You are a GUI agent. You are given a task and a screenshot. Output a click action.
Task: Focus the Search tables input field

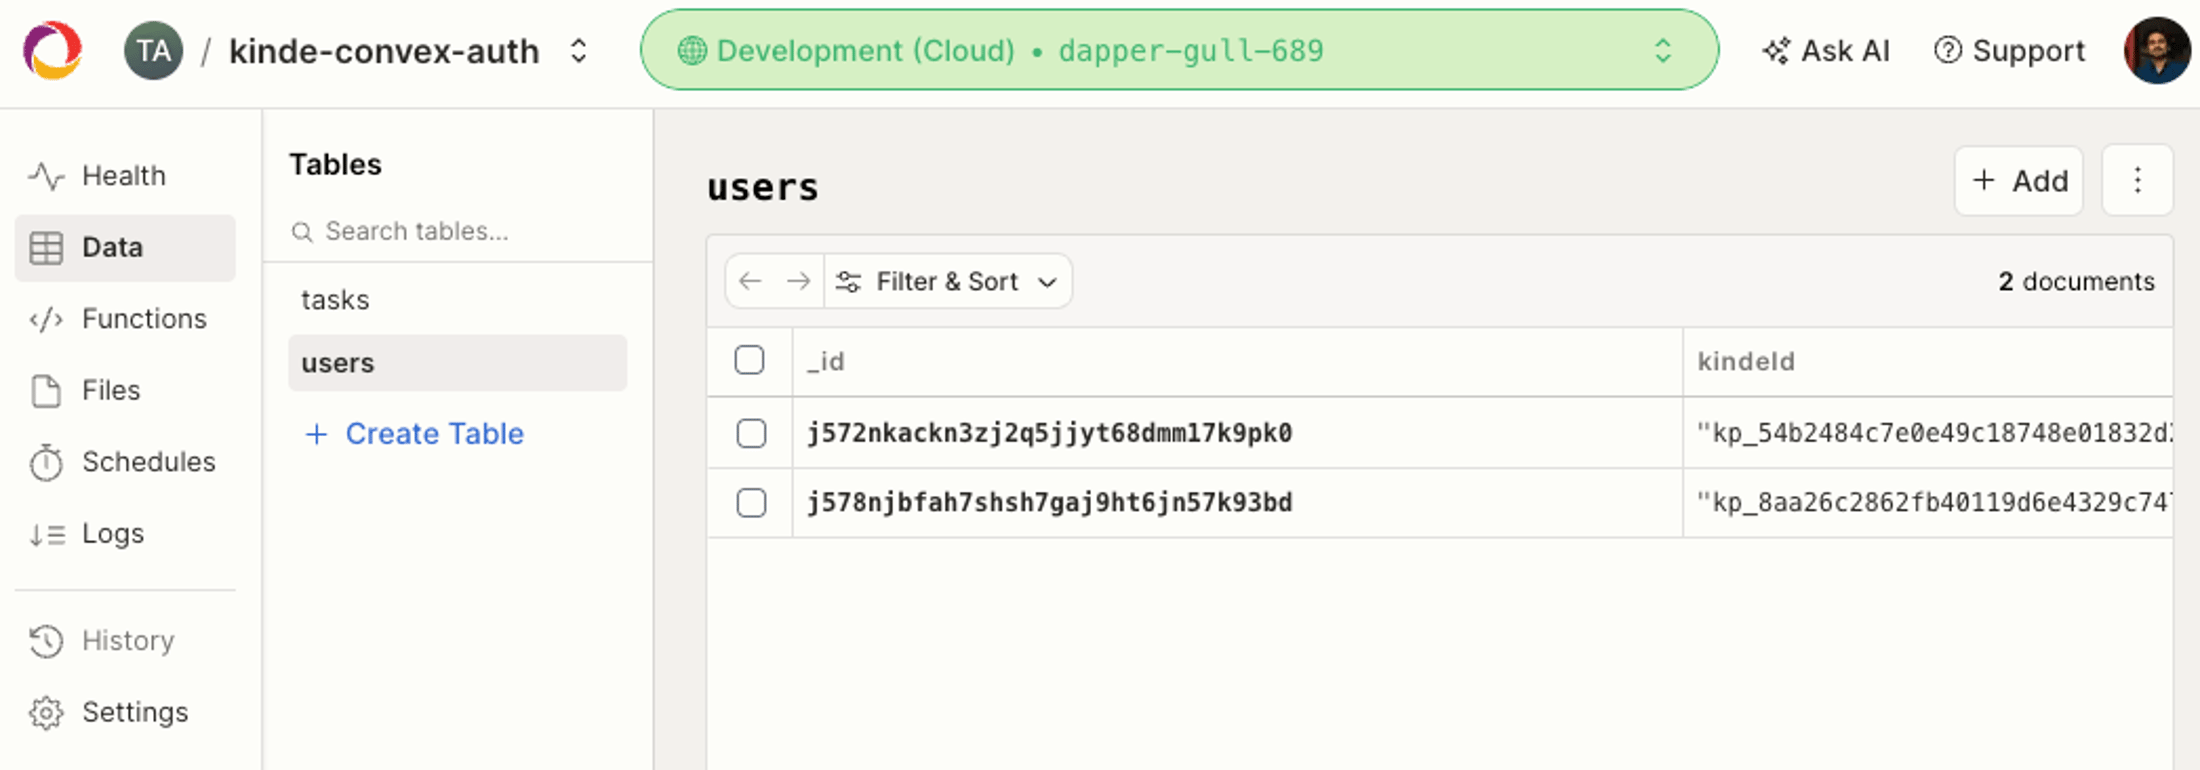458,231
